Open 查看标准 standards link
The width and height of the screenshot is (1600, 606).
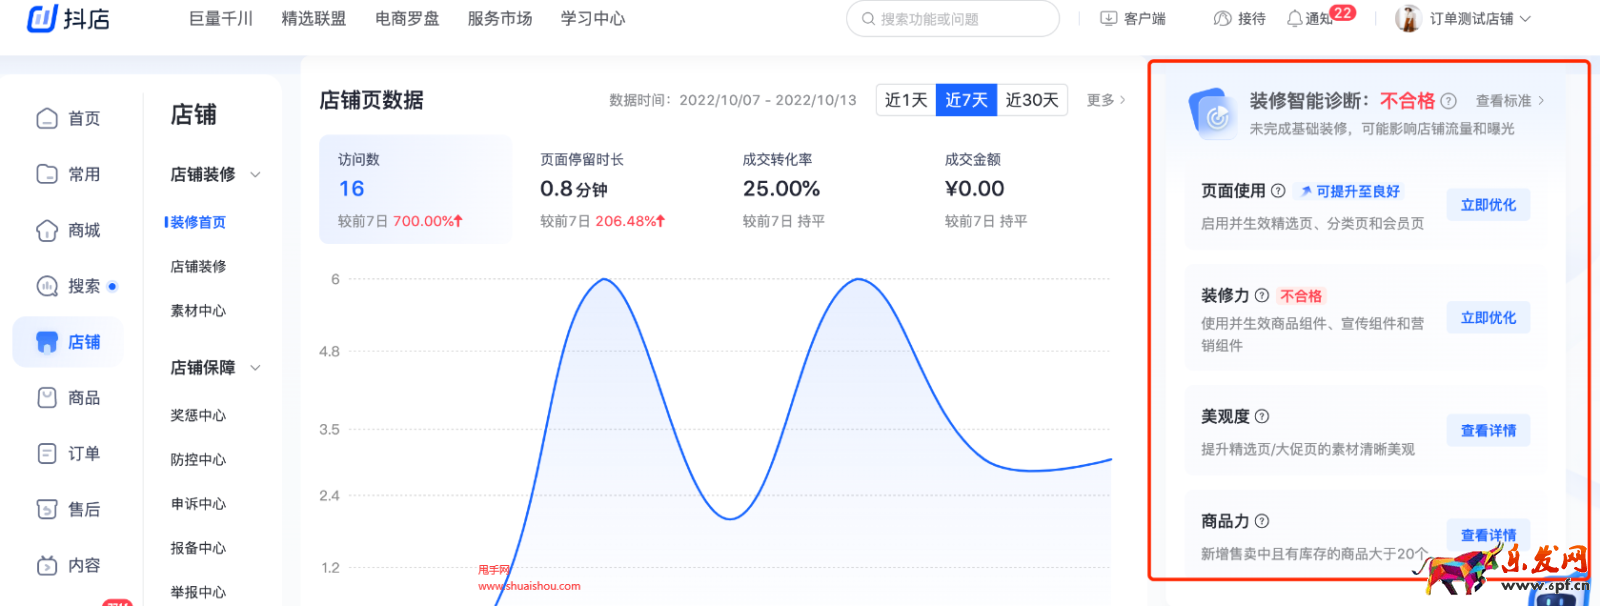[x=1510, y=101]
